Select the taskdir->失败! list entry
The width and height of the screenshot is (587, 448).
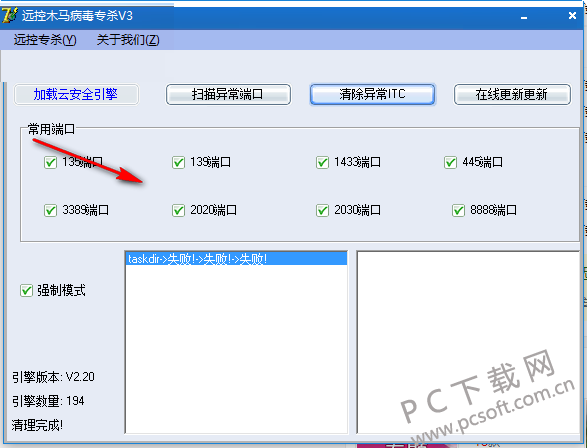pos(237,259)
